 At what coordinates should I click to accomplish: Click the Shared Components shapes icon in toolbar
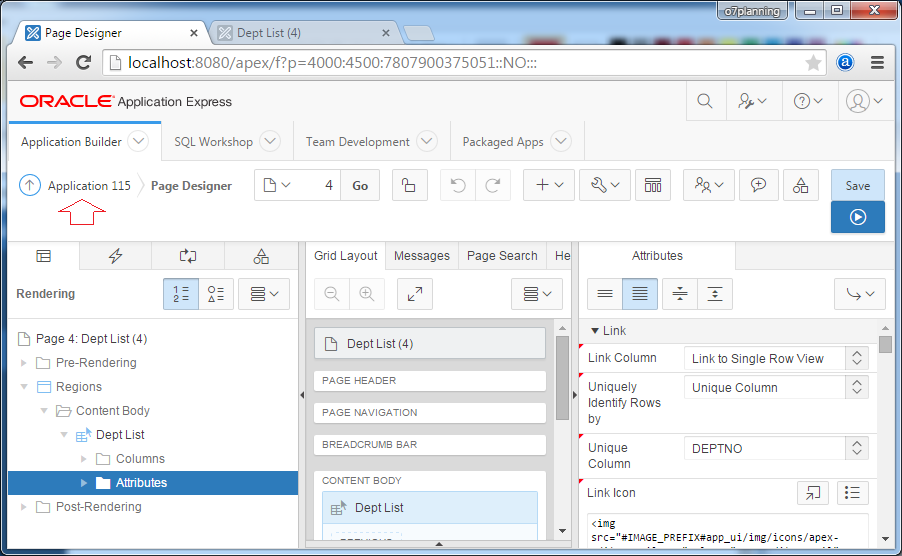pos(801,185)
